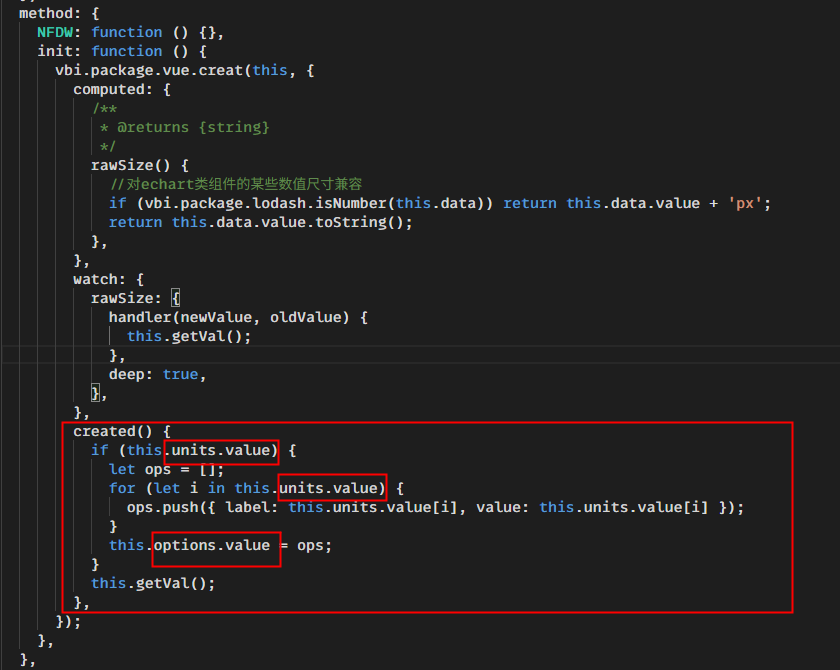Click the 'label:' key in ops.push
840x670 pixels.
coord(252,508)
